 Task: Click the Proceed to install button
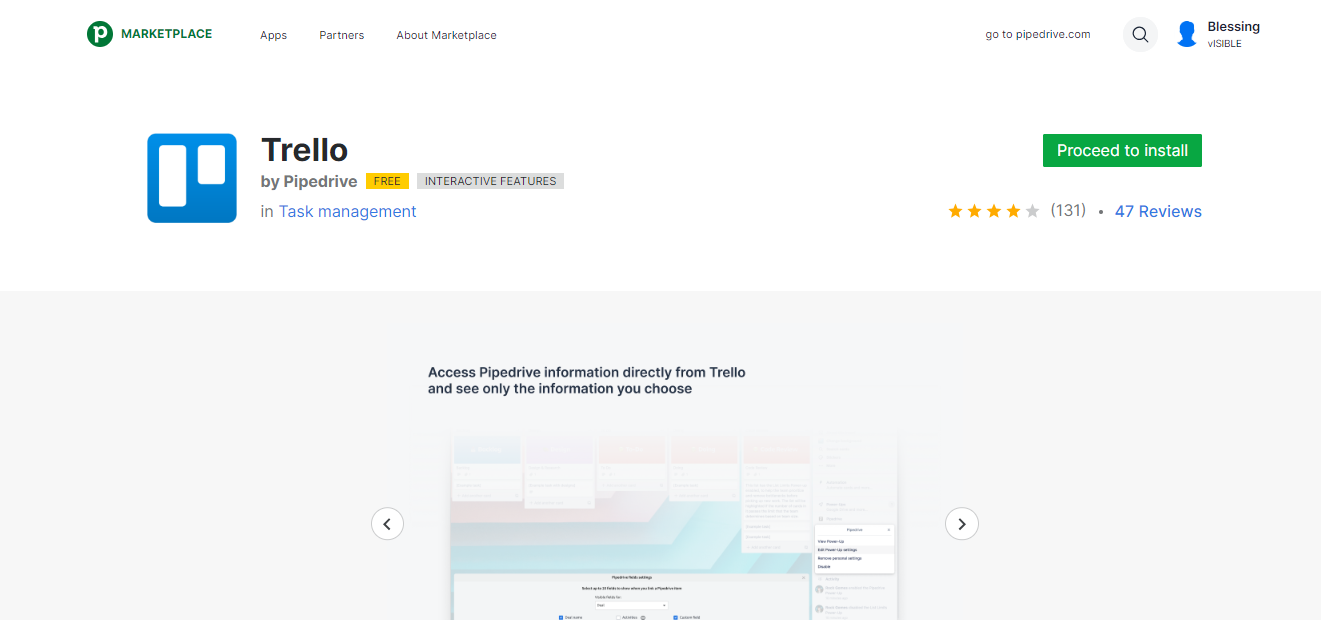[1122, 150]
